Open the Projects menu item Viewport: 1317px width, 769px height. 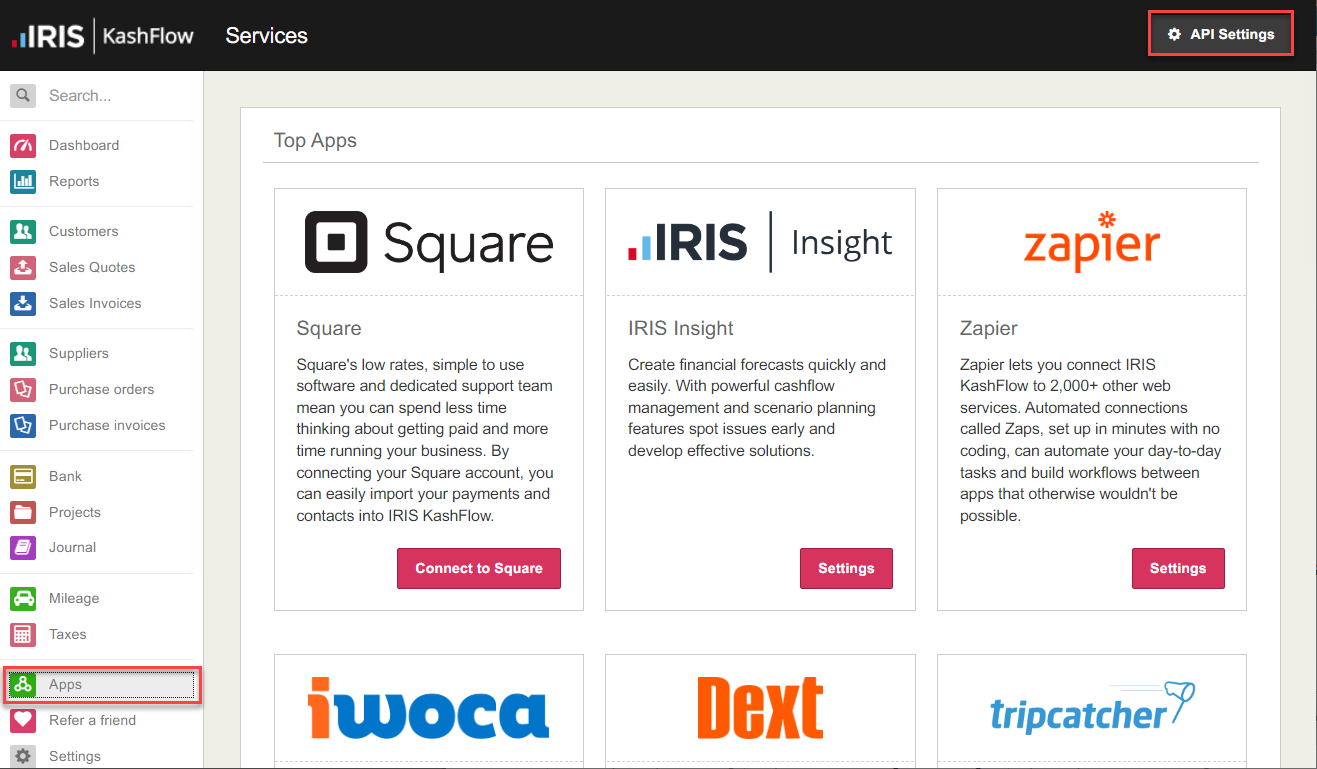(x=101, y=512)
